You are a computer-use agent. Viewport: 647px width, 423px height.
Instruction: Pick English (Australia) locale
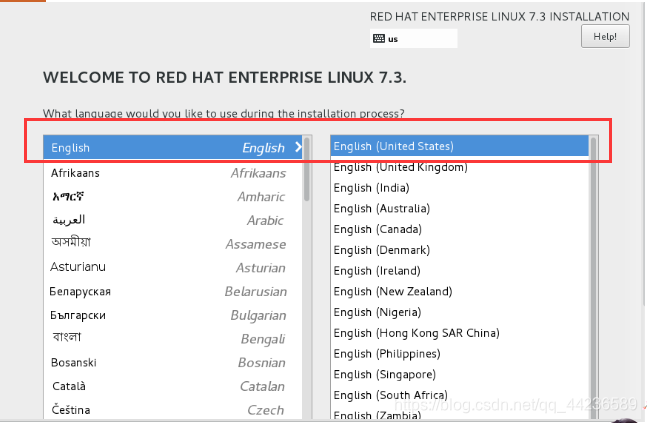coord(460,208)
